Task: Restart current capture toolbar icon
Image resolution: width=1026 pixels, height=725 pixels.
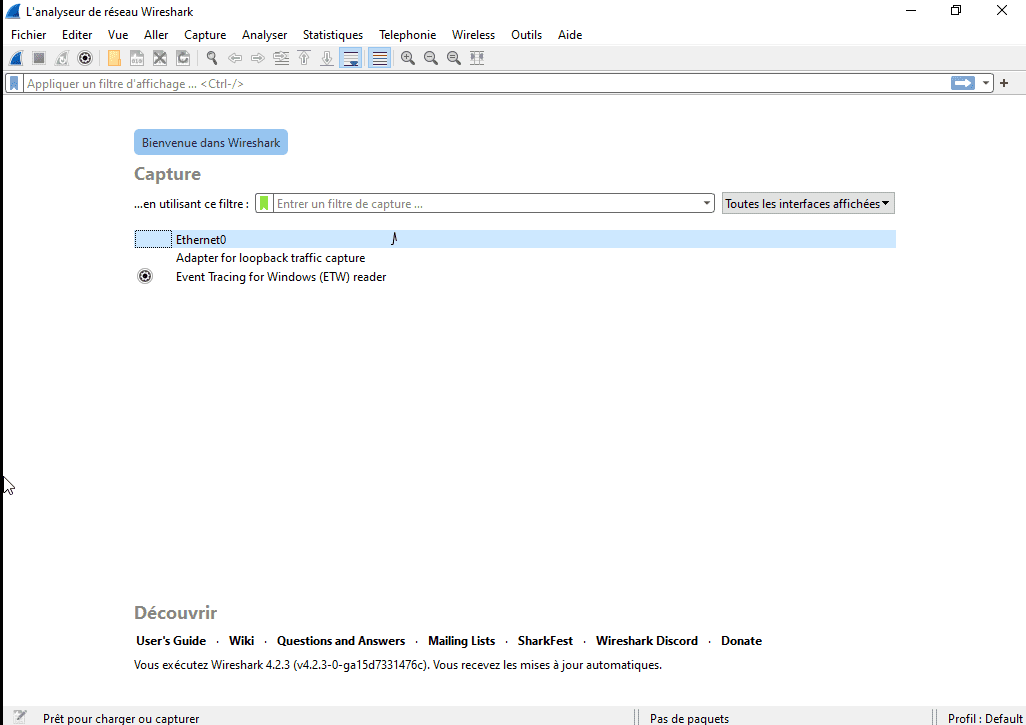Action: point(62,58)
